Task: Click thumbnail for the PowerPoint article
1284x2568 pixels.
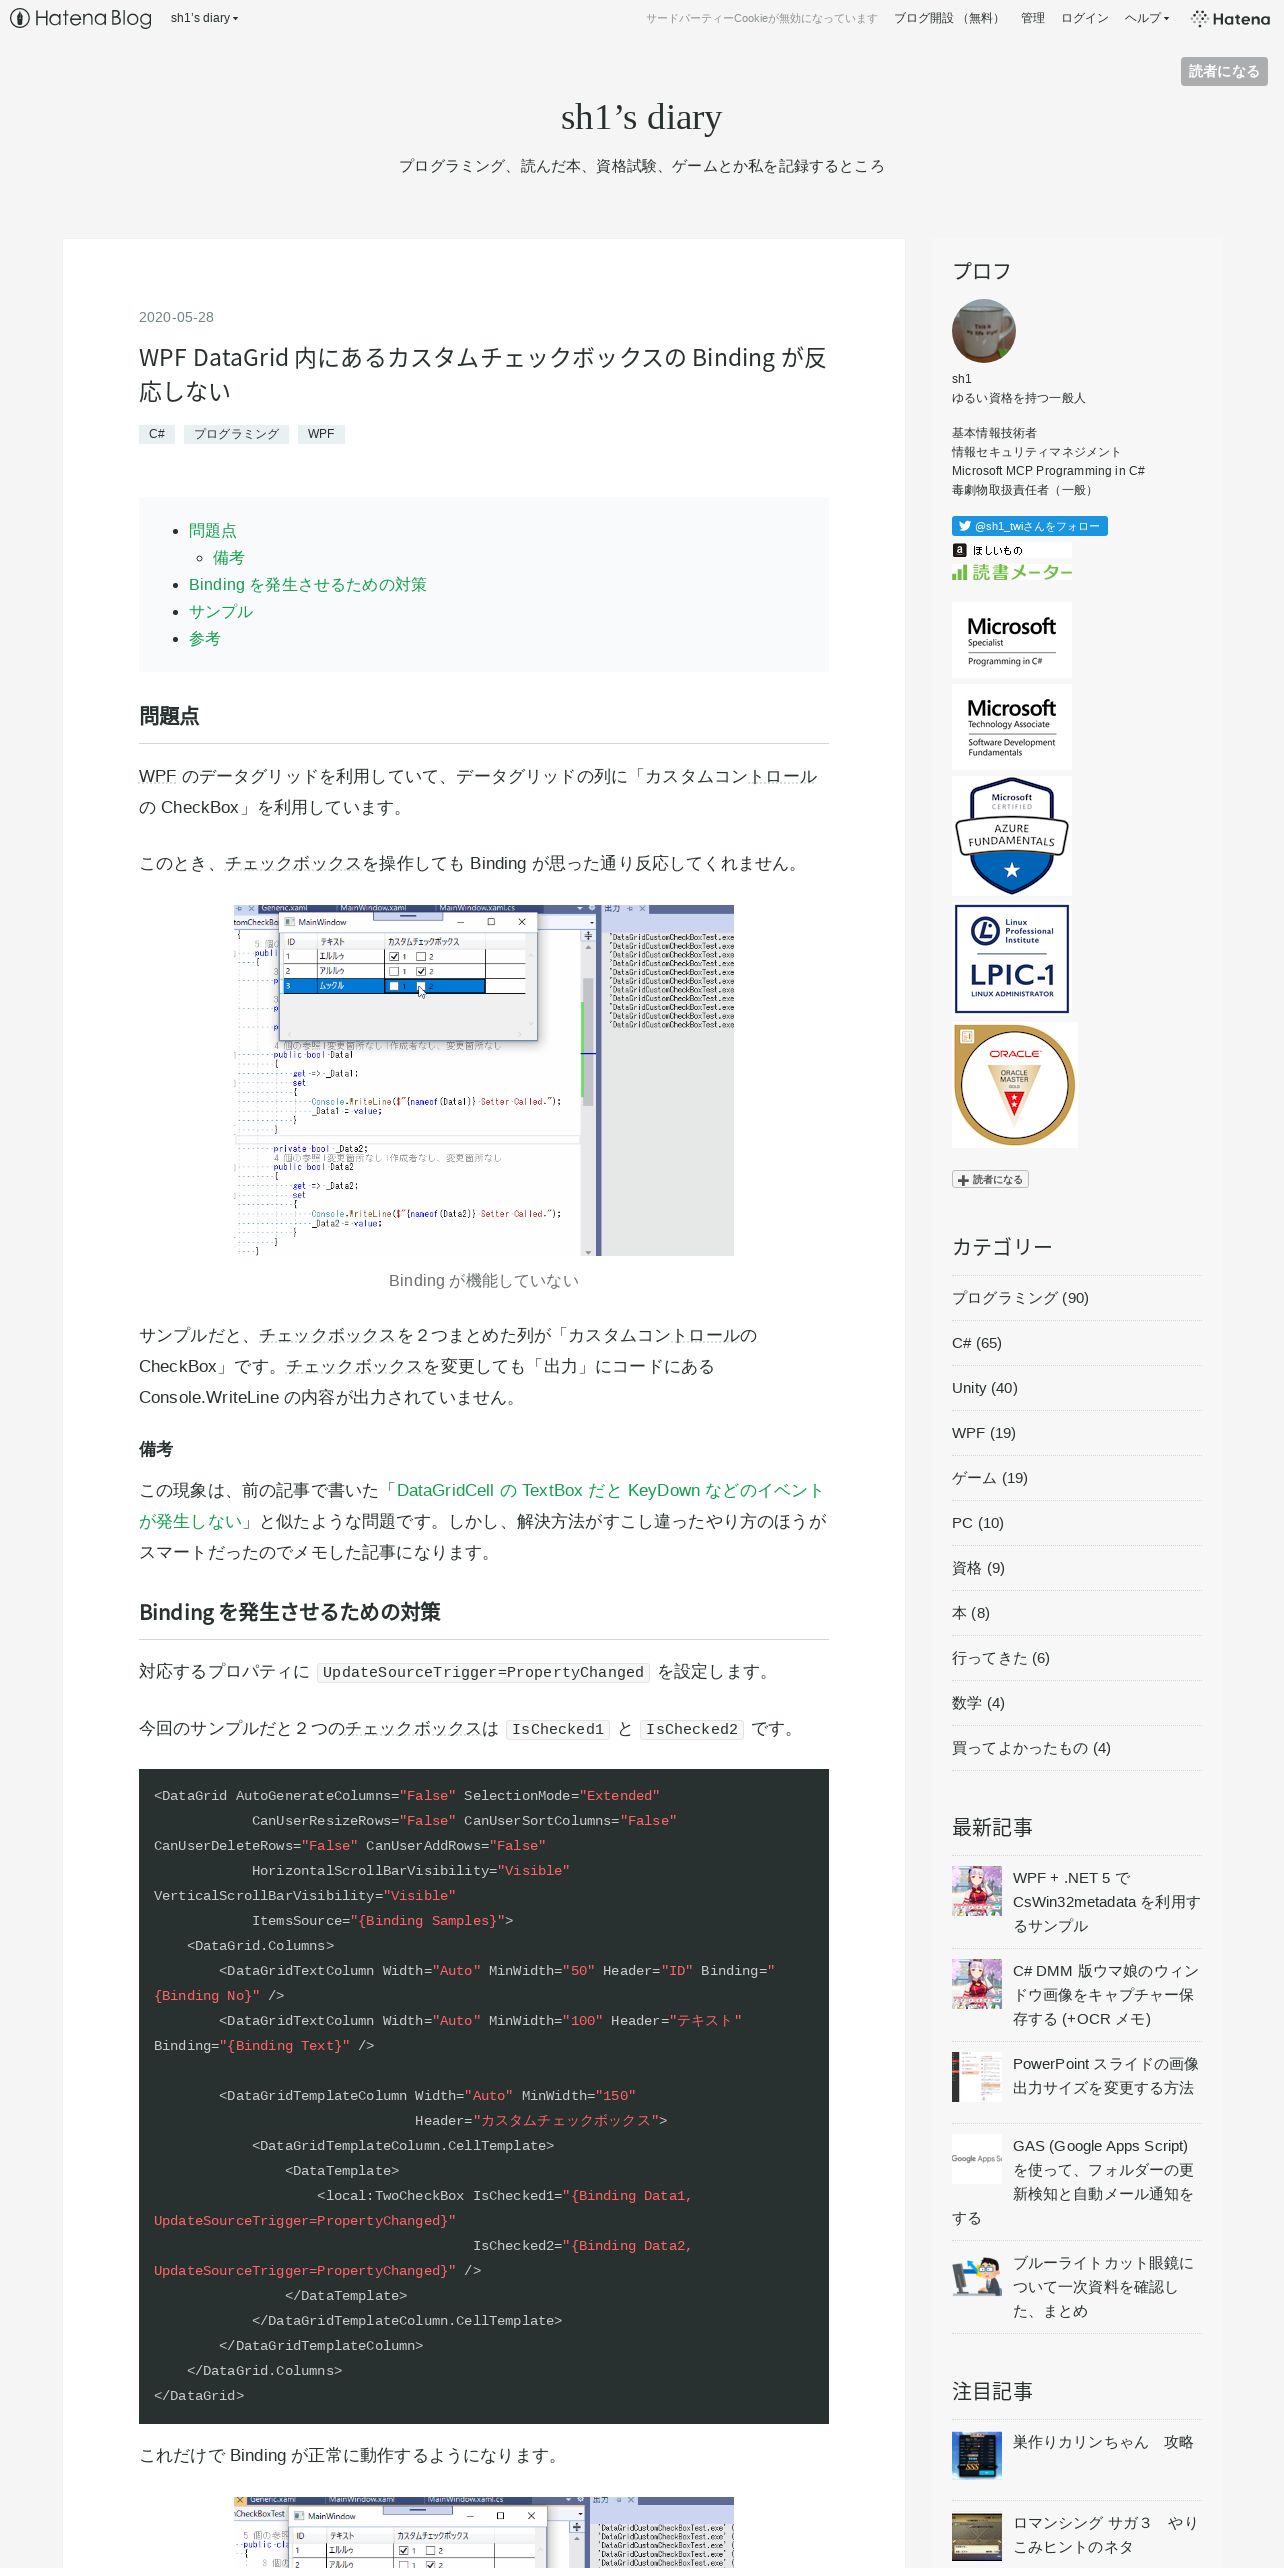Action: 977,2077
